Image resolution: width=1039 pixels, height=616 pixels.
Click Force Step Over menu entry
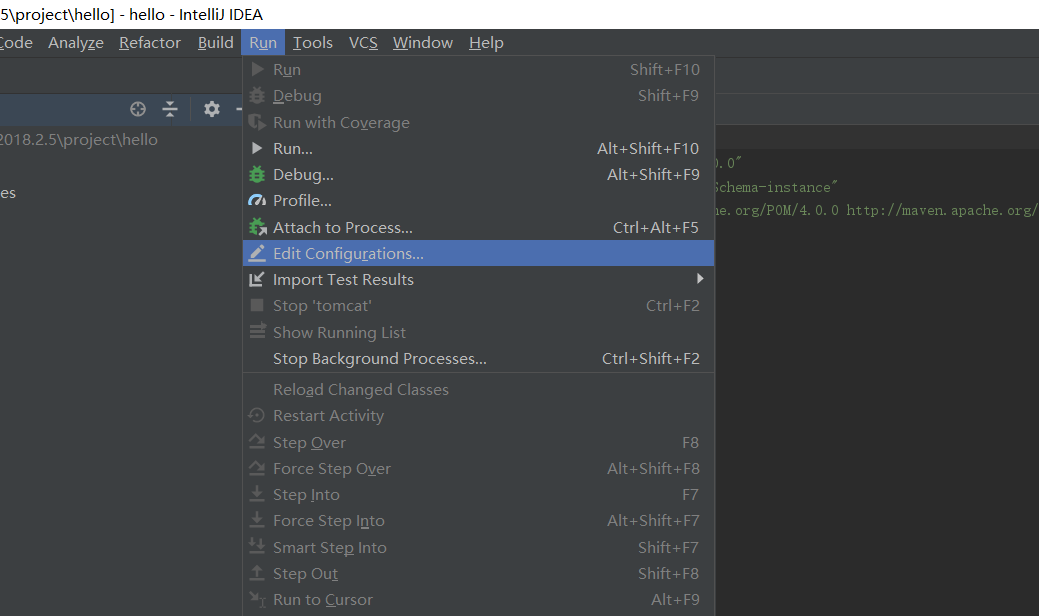478,468
